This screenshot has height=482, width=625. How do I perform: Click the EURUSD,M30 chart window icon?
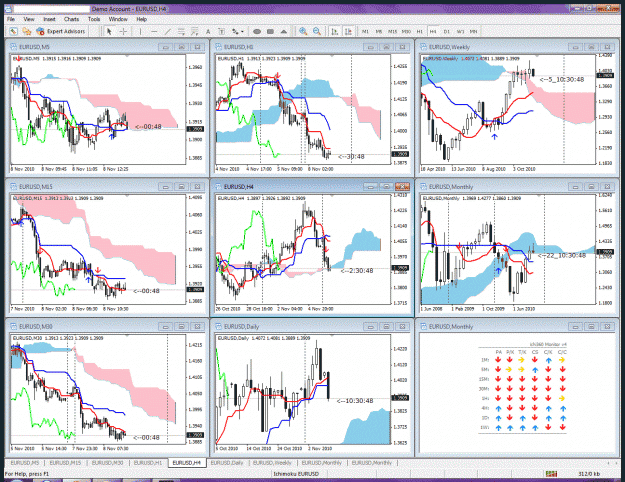tap(13, 327)
